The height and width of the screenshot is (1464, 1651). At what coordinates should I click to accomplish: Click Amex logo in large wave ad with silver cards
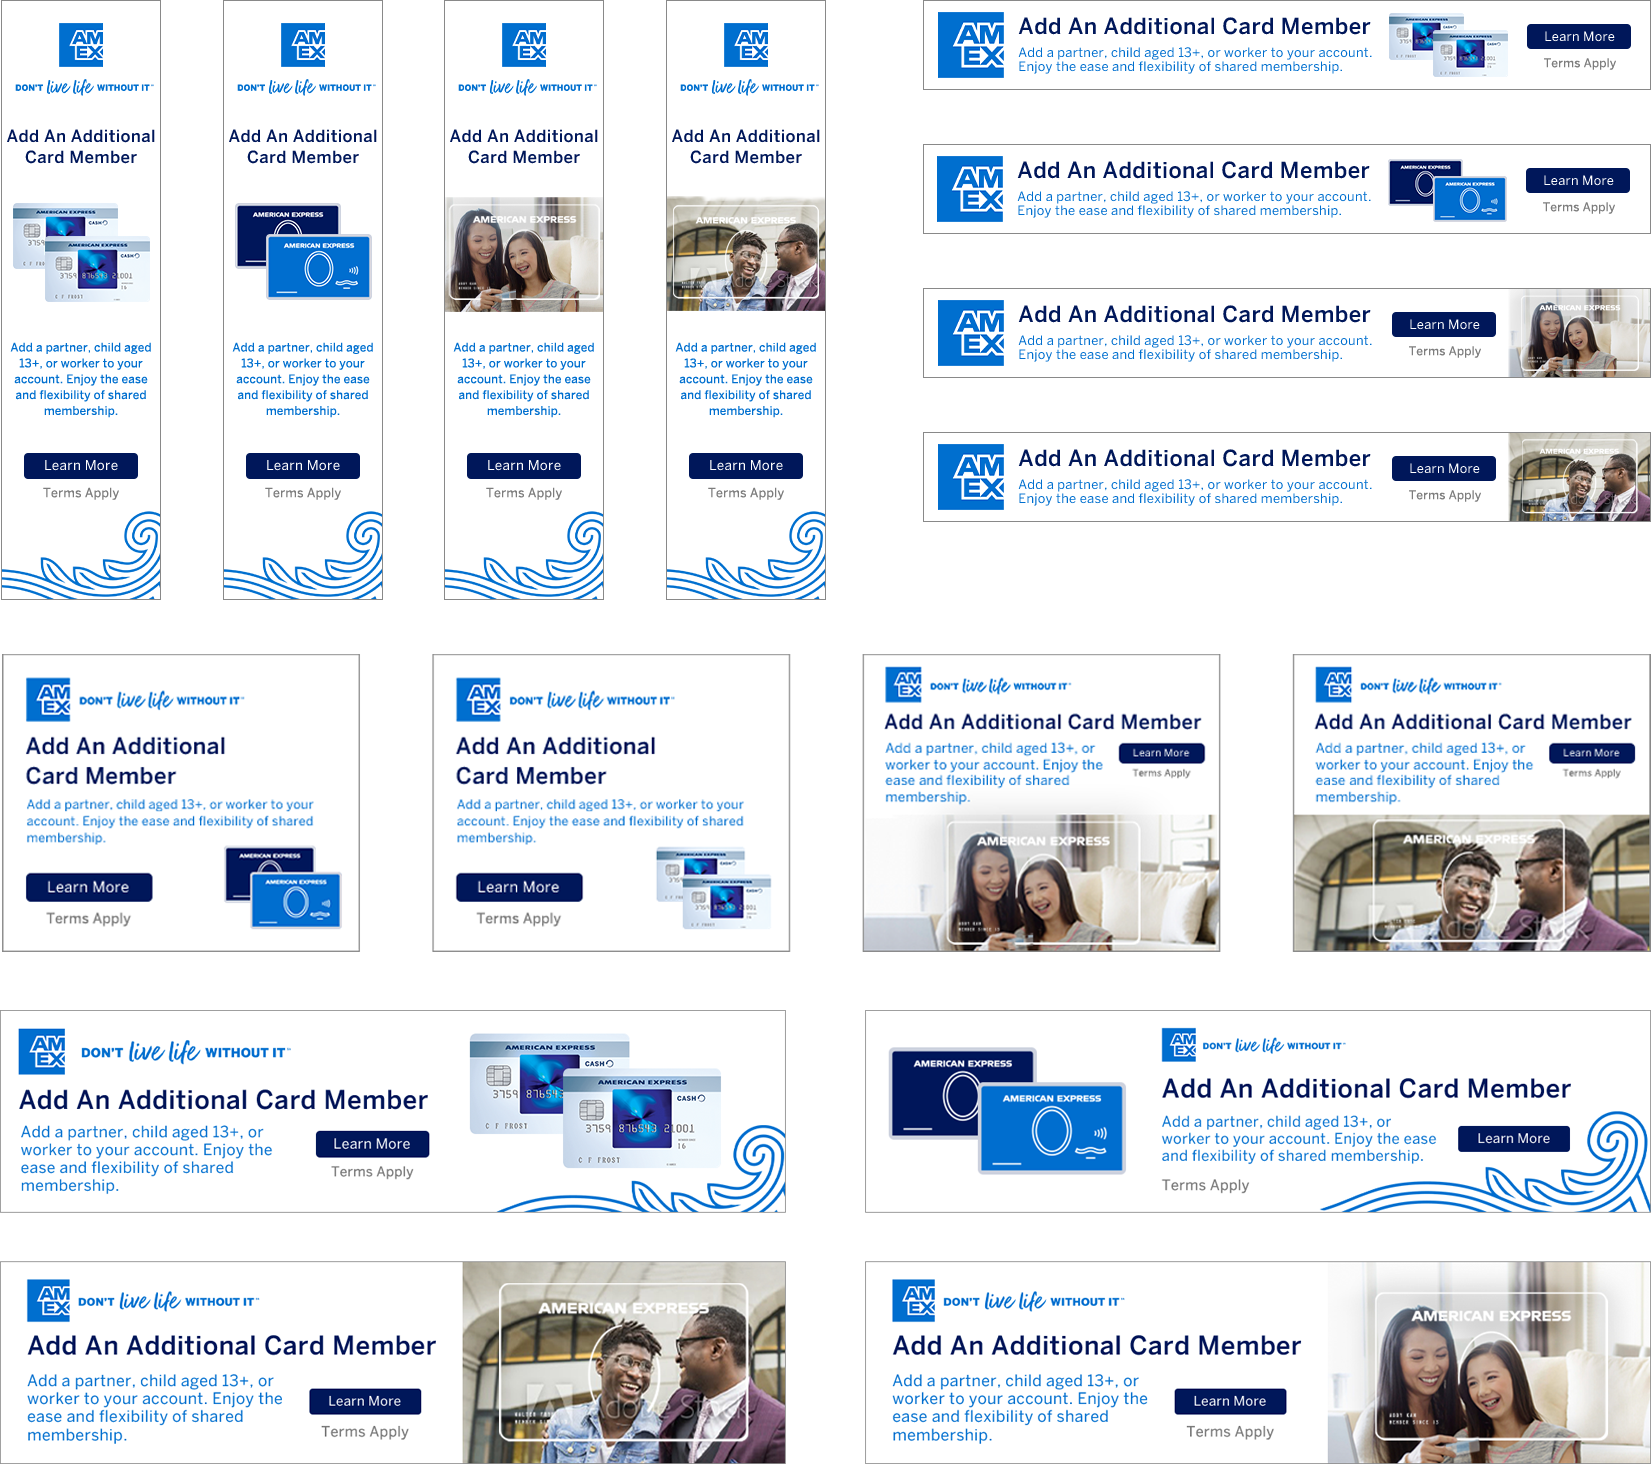tap(42, 1051)
